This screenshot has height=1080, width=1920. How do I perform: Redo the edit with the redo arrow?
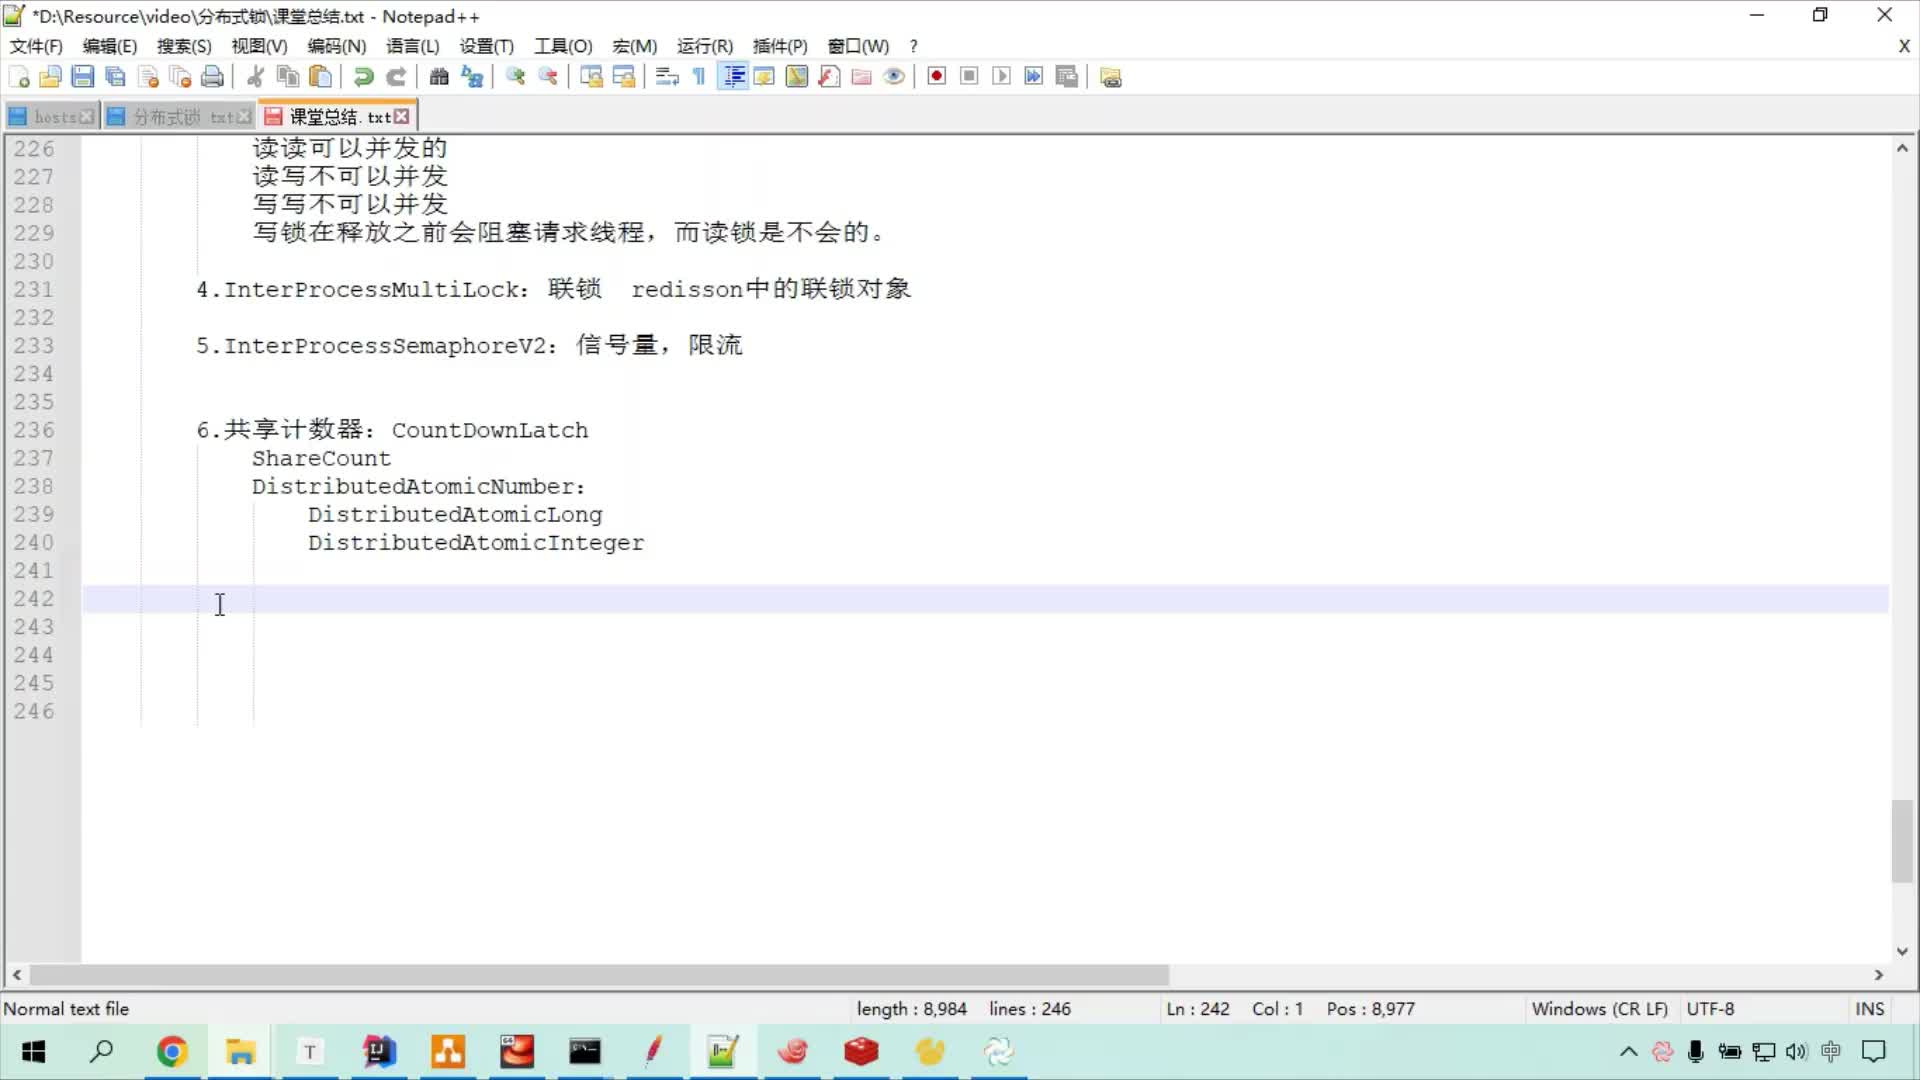point(396,77)
